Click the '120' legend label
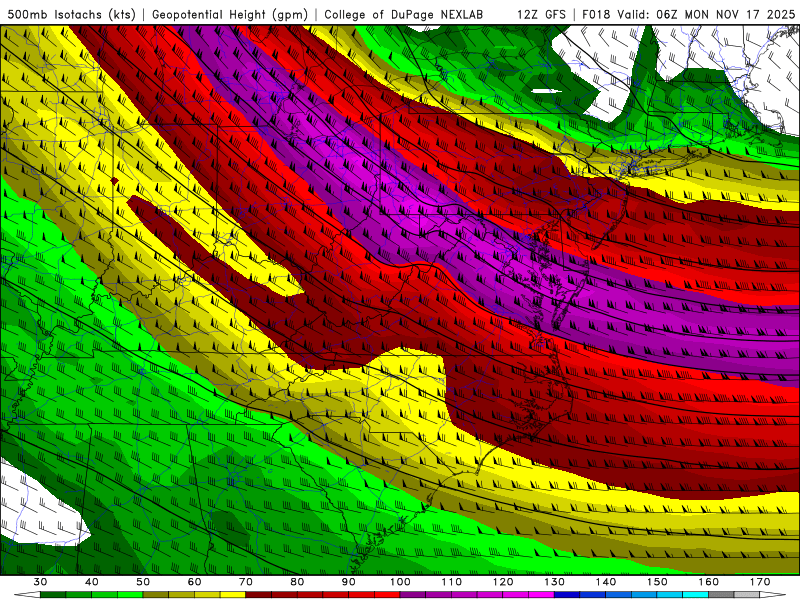Screen dimensions: 800x600 coord(503,582)
